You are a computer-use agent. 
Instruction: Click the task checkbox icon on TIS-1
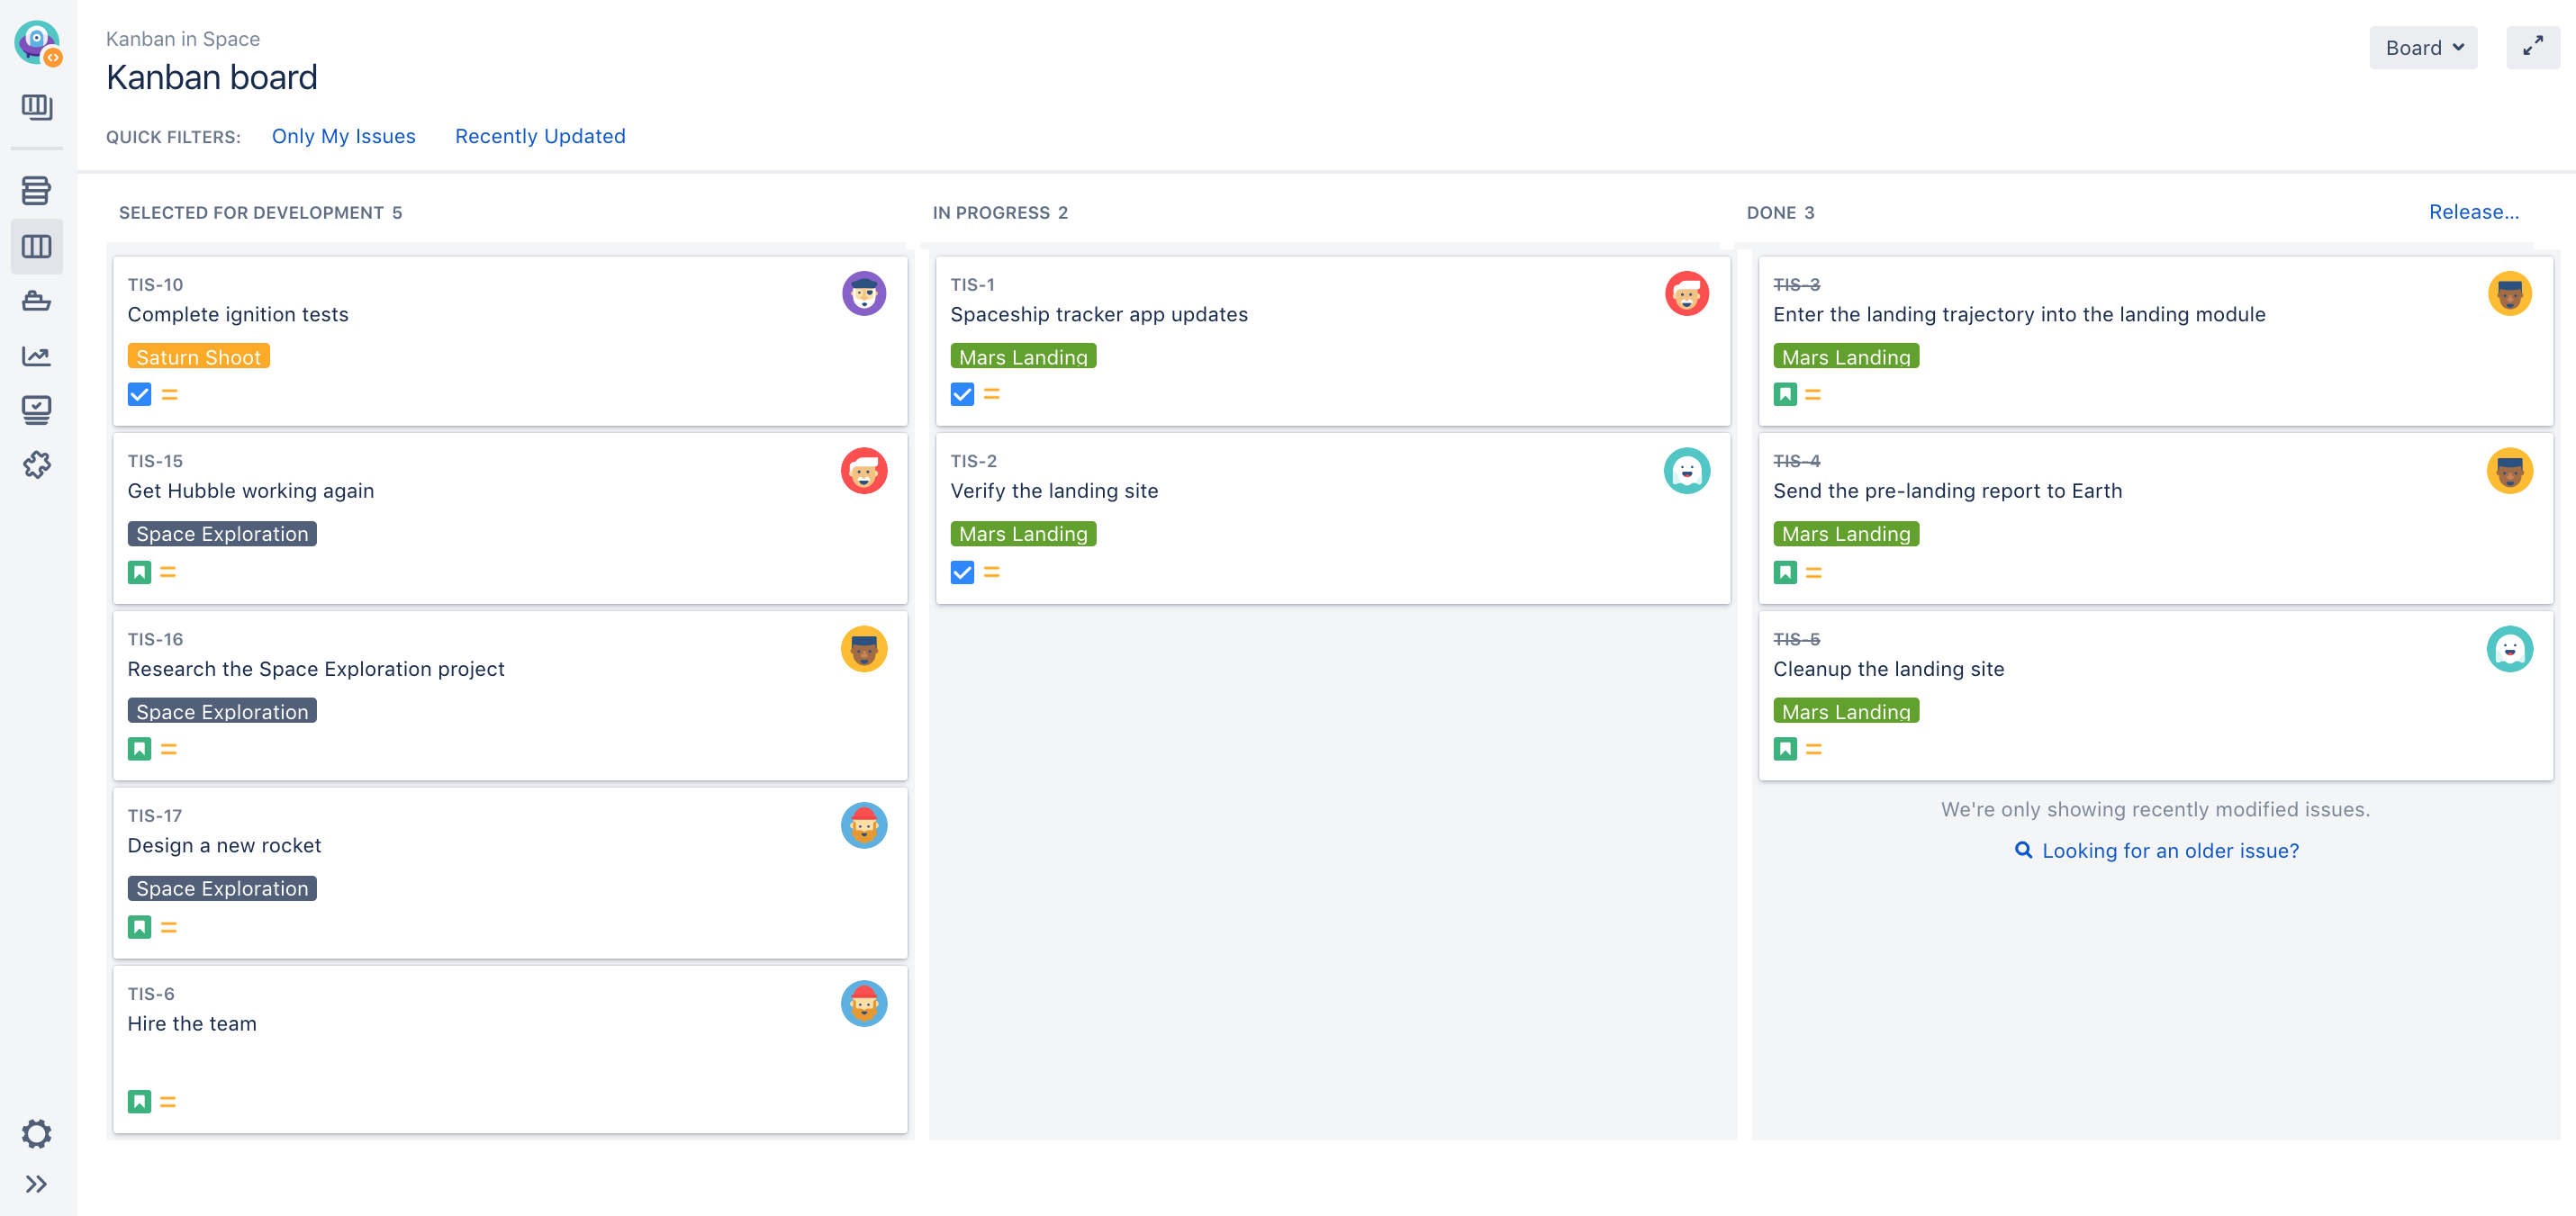(x=962, y=395)
